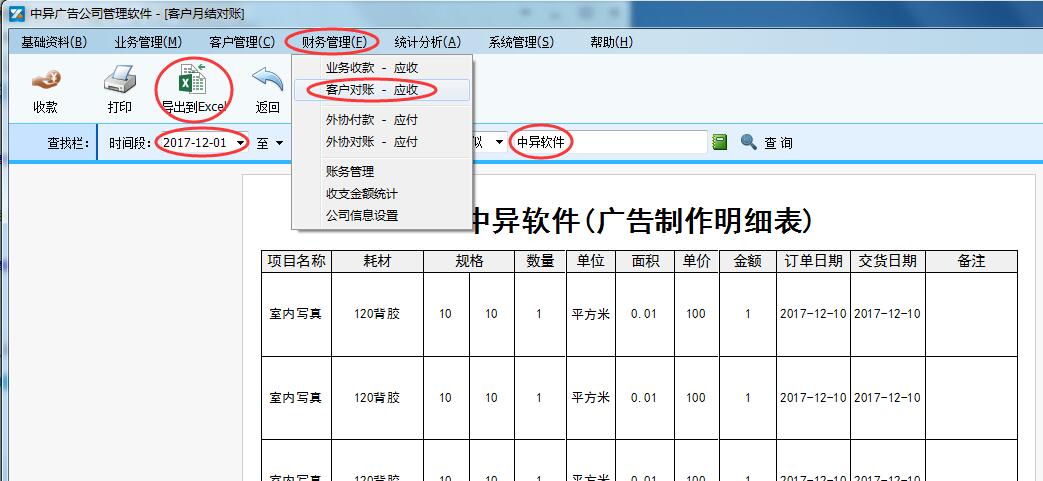Click the 面积 column header

click(645, 261)
